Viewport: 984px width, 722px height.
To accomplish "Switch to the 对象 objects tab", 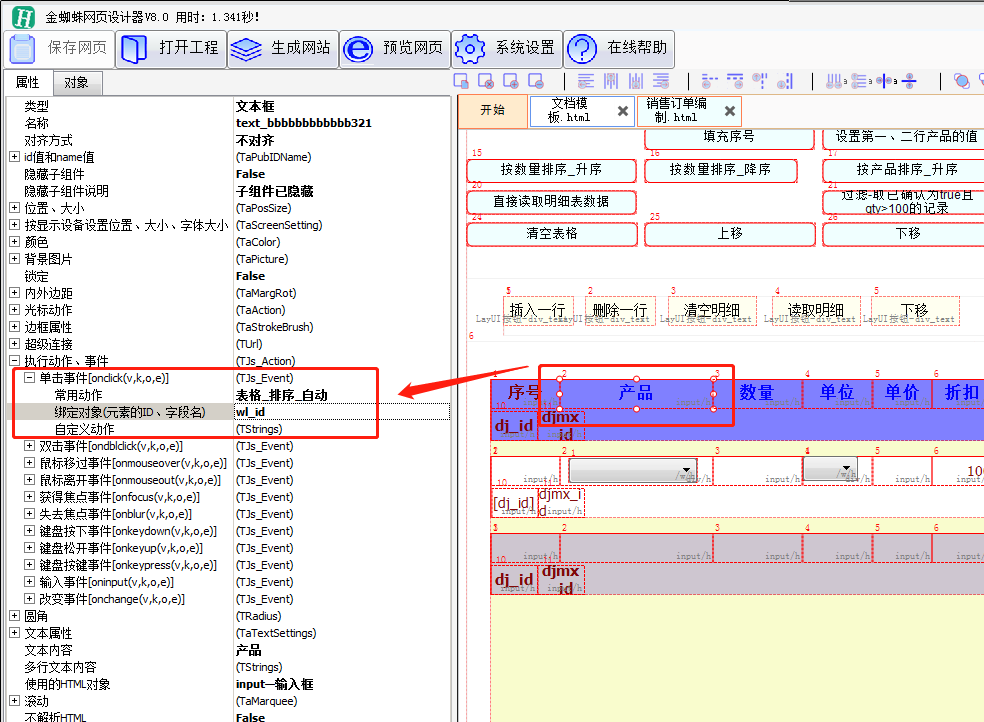I will coord(76,83).
